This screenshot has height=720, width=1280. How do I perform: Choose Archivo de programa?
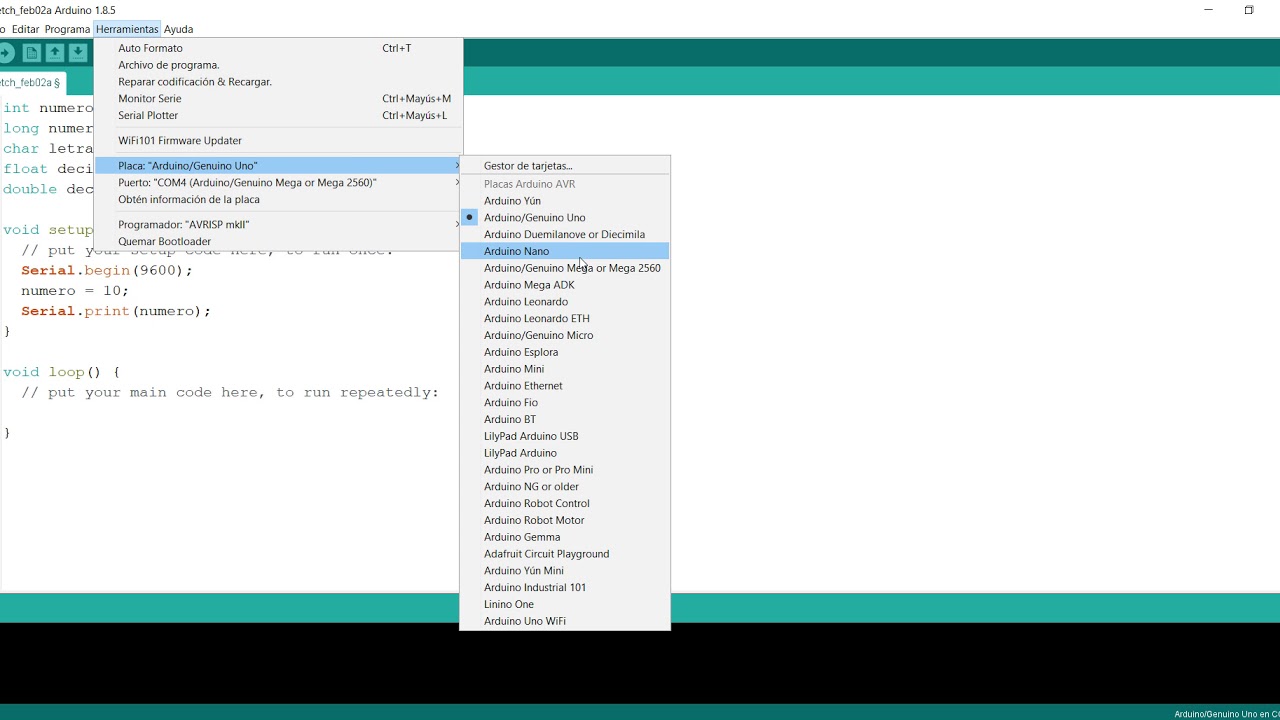278,65
